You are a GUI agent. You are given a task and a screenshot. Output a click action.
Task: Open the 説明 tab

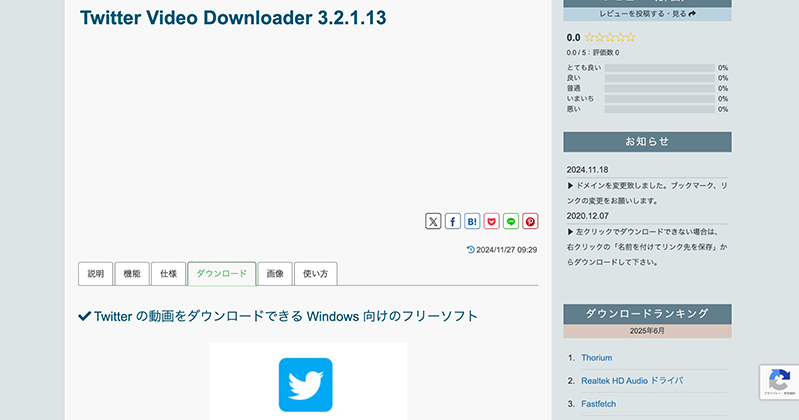click(x=95, y=274)
